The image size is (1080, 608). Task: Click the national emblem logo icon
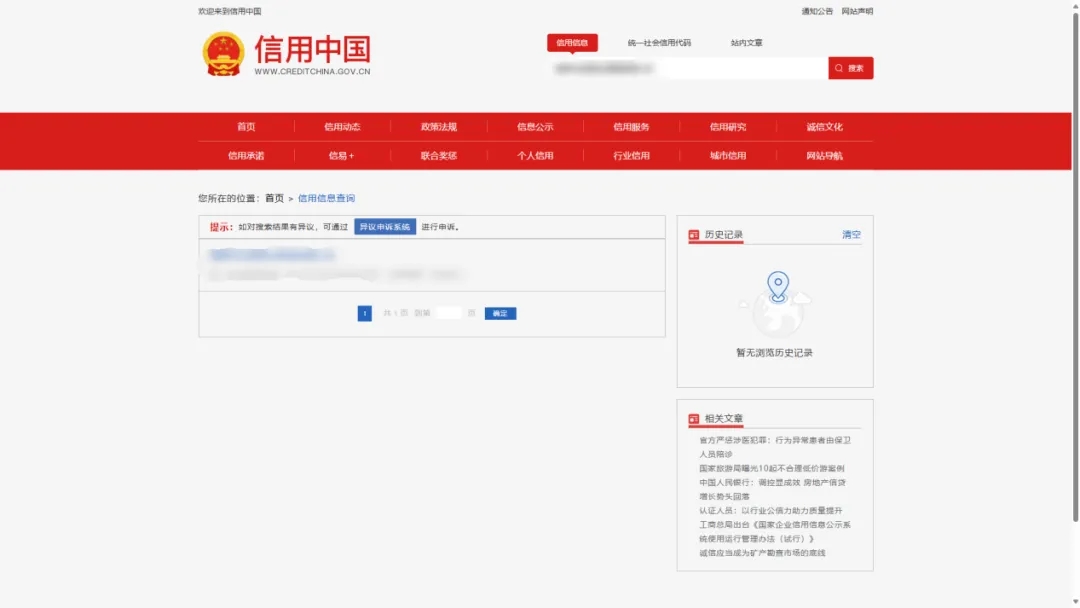[x=223, y=54]
